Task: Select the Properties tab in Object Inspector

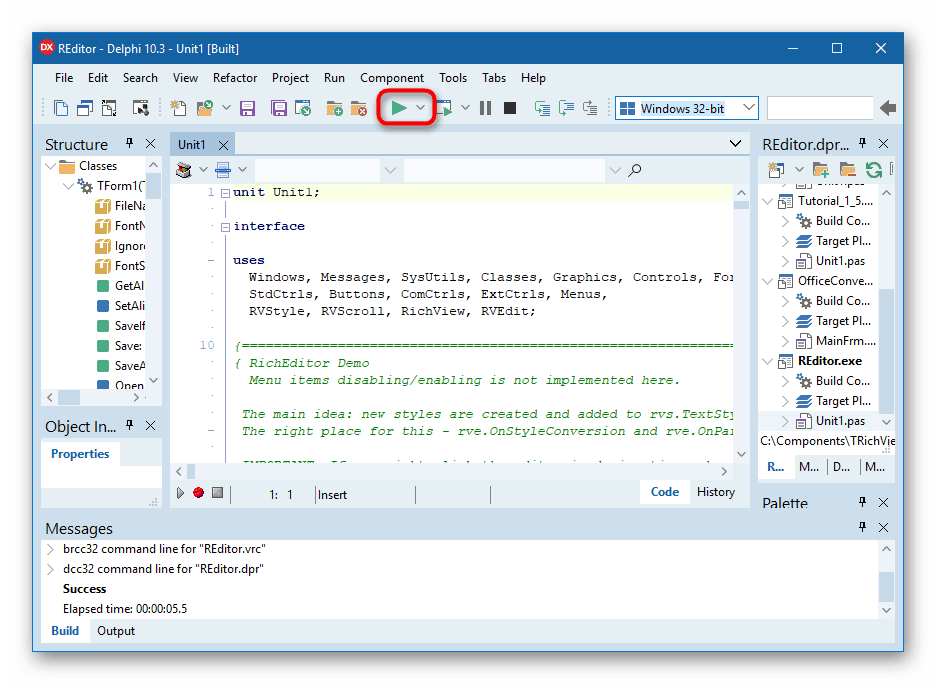Action: click(80, 454)
